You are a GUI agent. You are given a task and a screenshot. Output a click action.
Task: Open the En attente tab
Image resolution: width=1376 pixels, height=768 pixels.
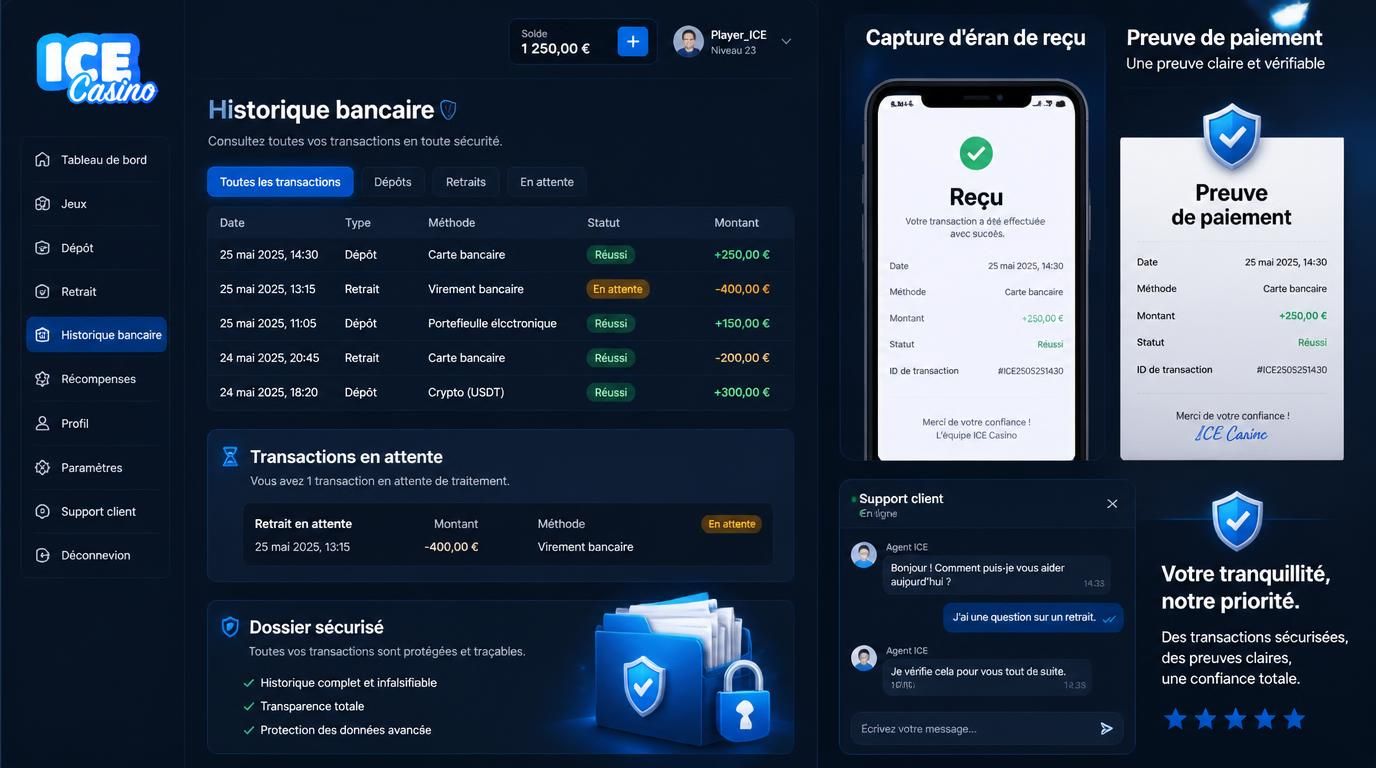[547, 182]
